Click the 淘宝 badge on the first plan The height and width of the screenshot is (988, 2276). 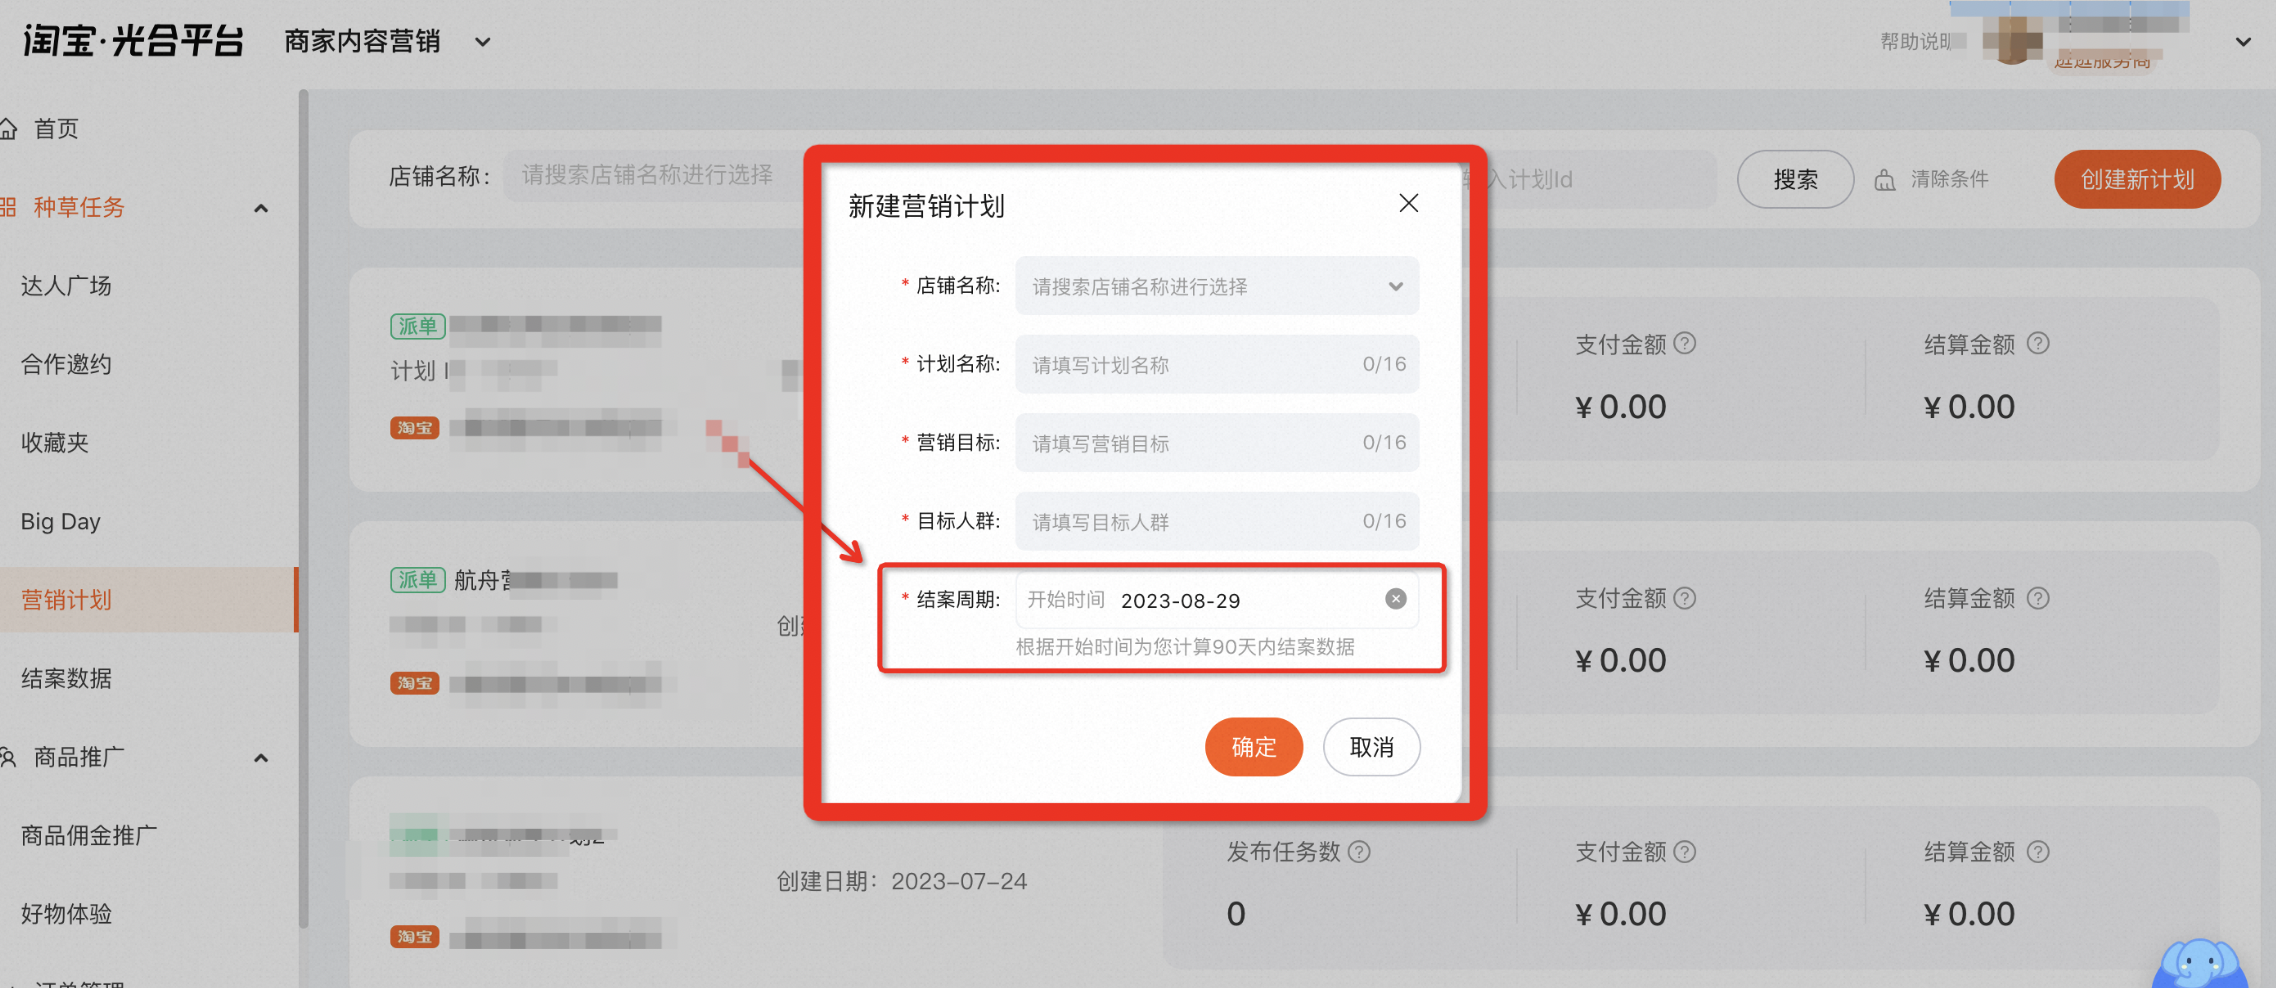pos(414,428)
